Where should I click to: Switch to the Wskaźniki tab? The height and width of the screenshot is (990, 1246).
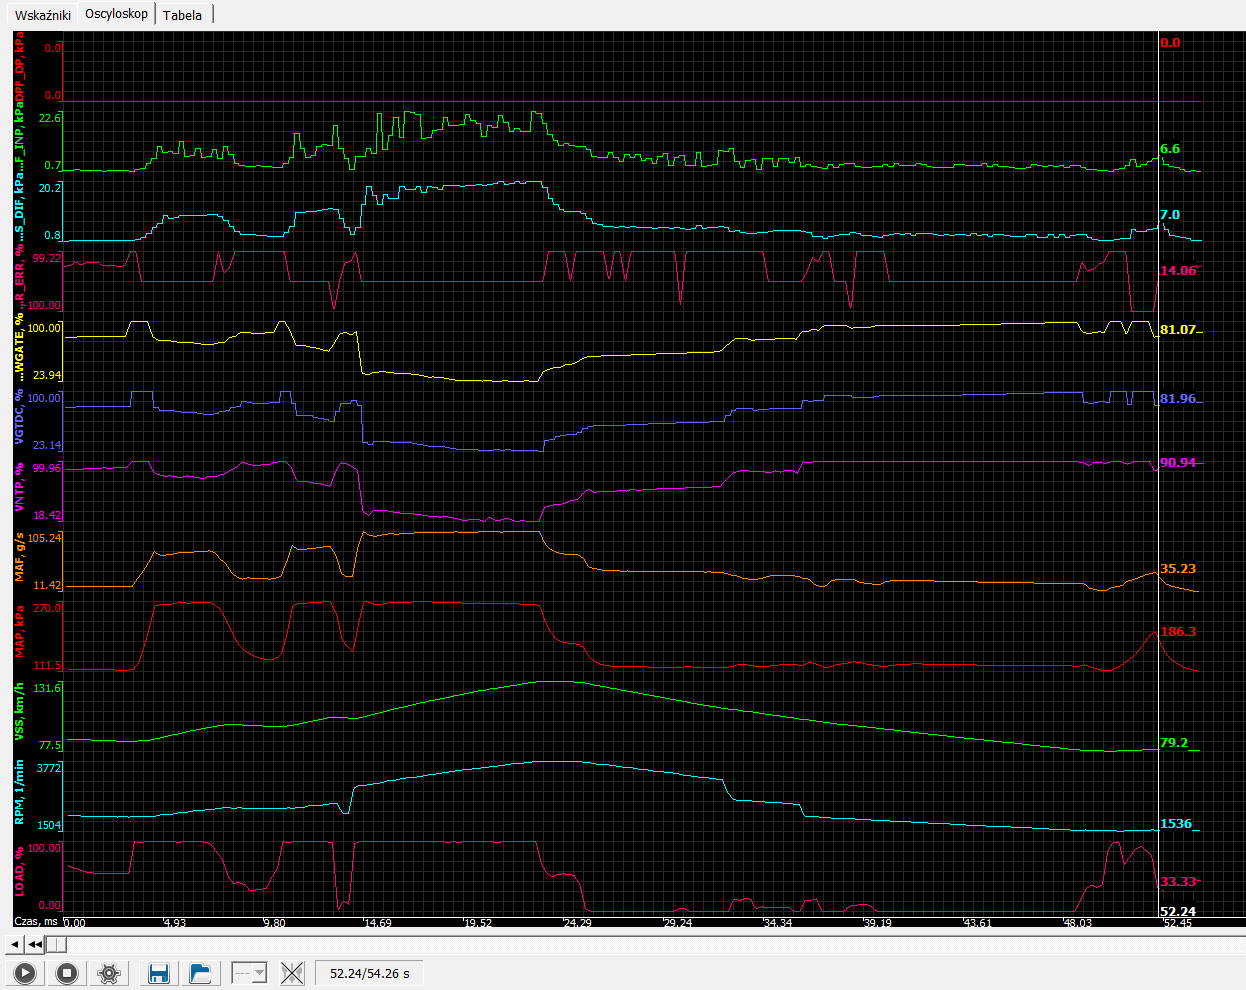coord(43,15)
